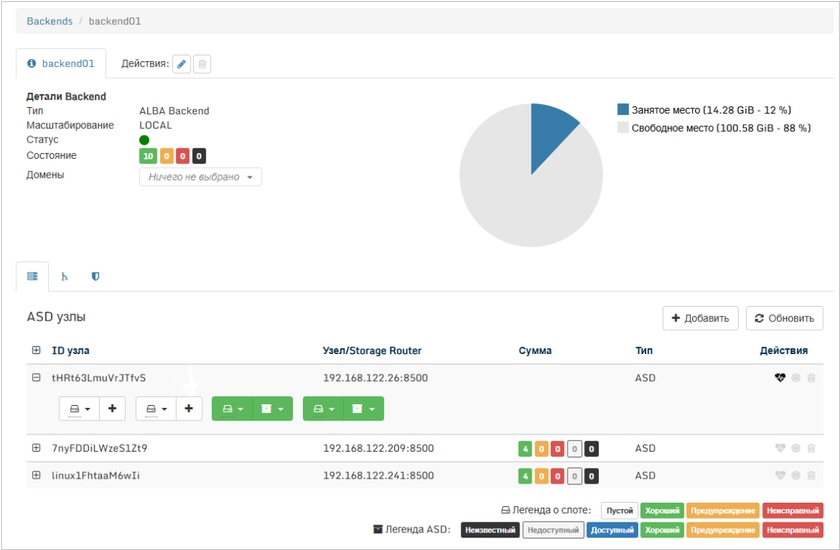Open the first empty slot's disk dropdown
Image resolution: width=840 pixels, height=550 pixels.
click(78, 409)
